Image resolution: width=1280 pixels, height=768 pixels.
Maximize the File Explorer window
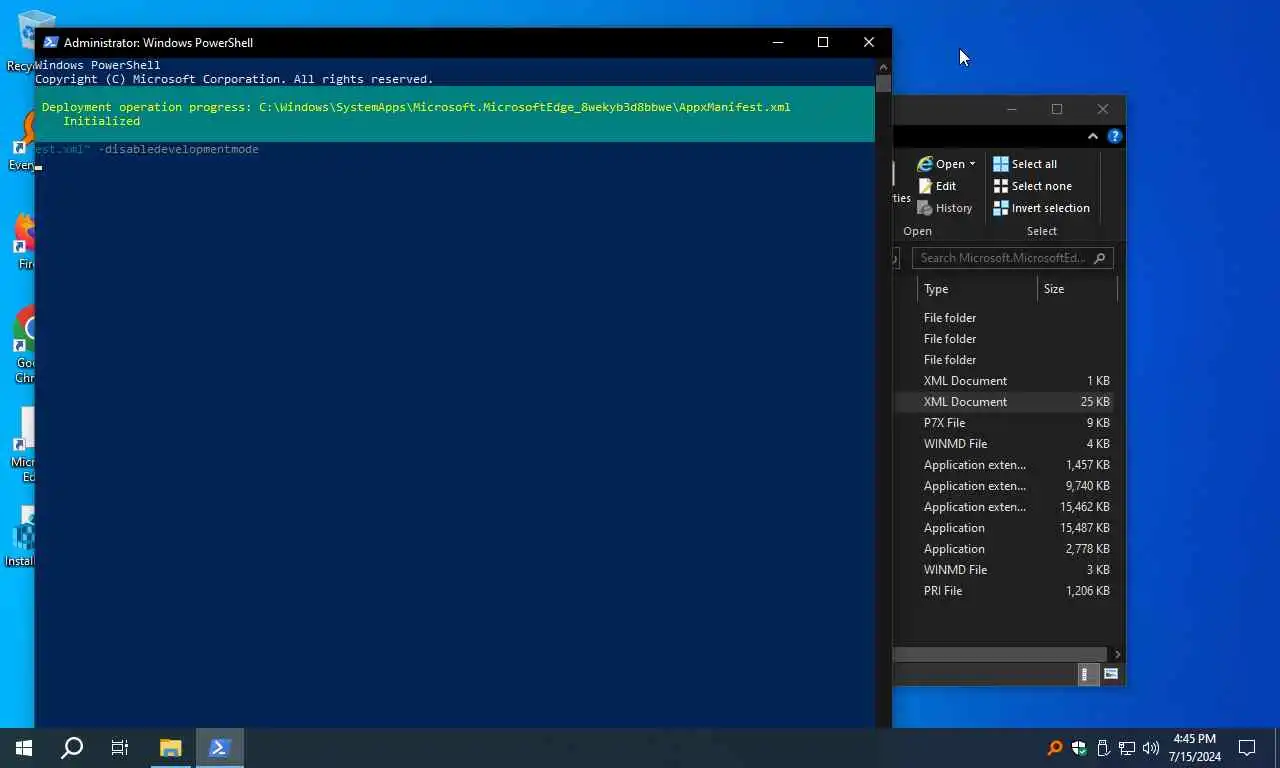[x=1056, y=109]
